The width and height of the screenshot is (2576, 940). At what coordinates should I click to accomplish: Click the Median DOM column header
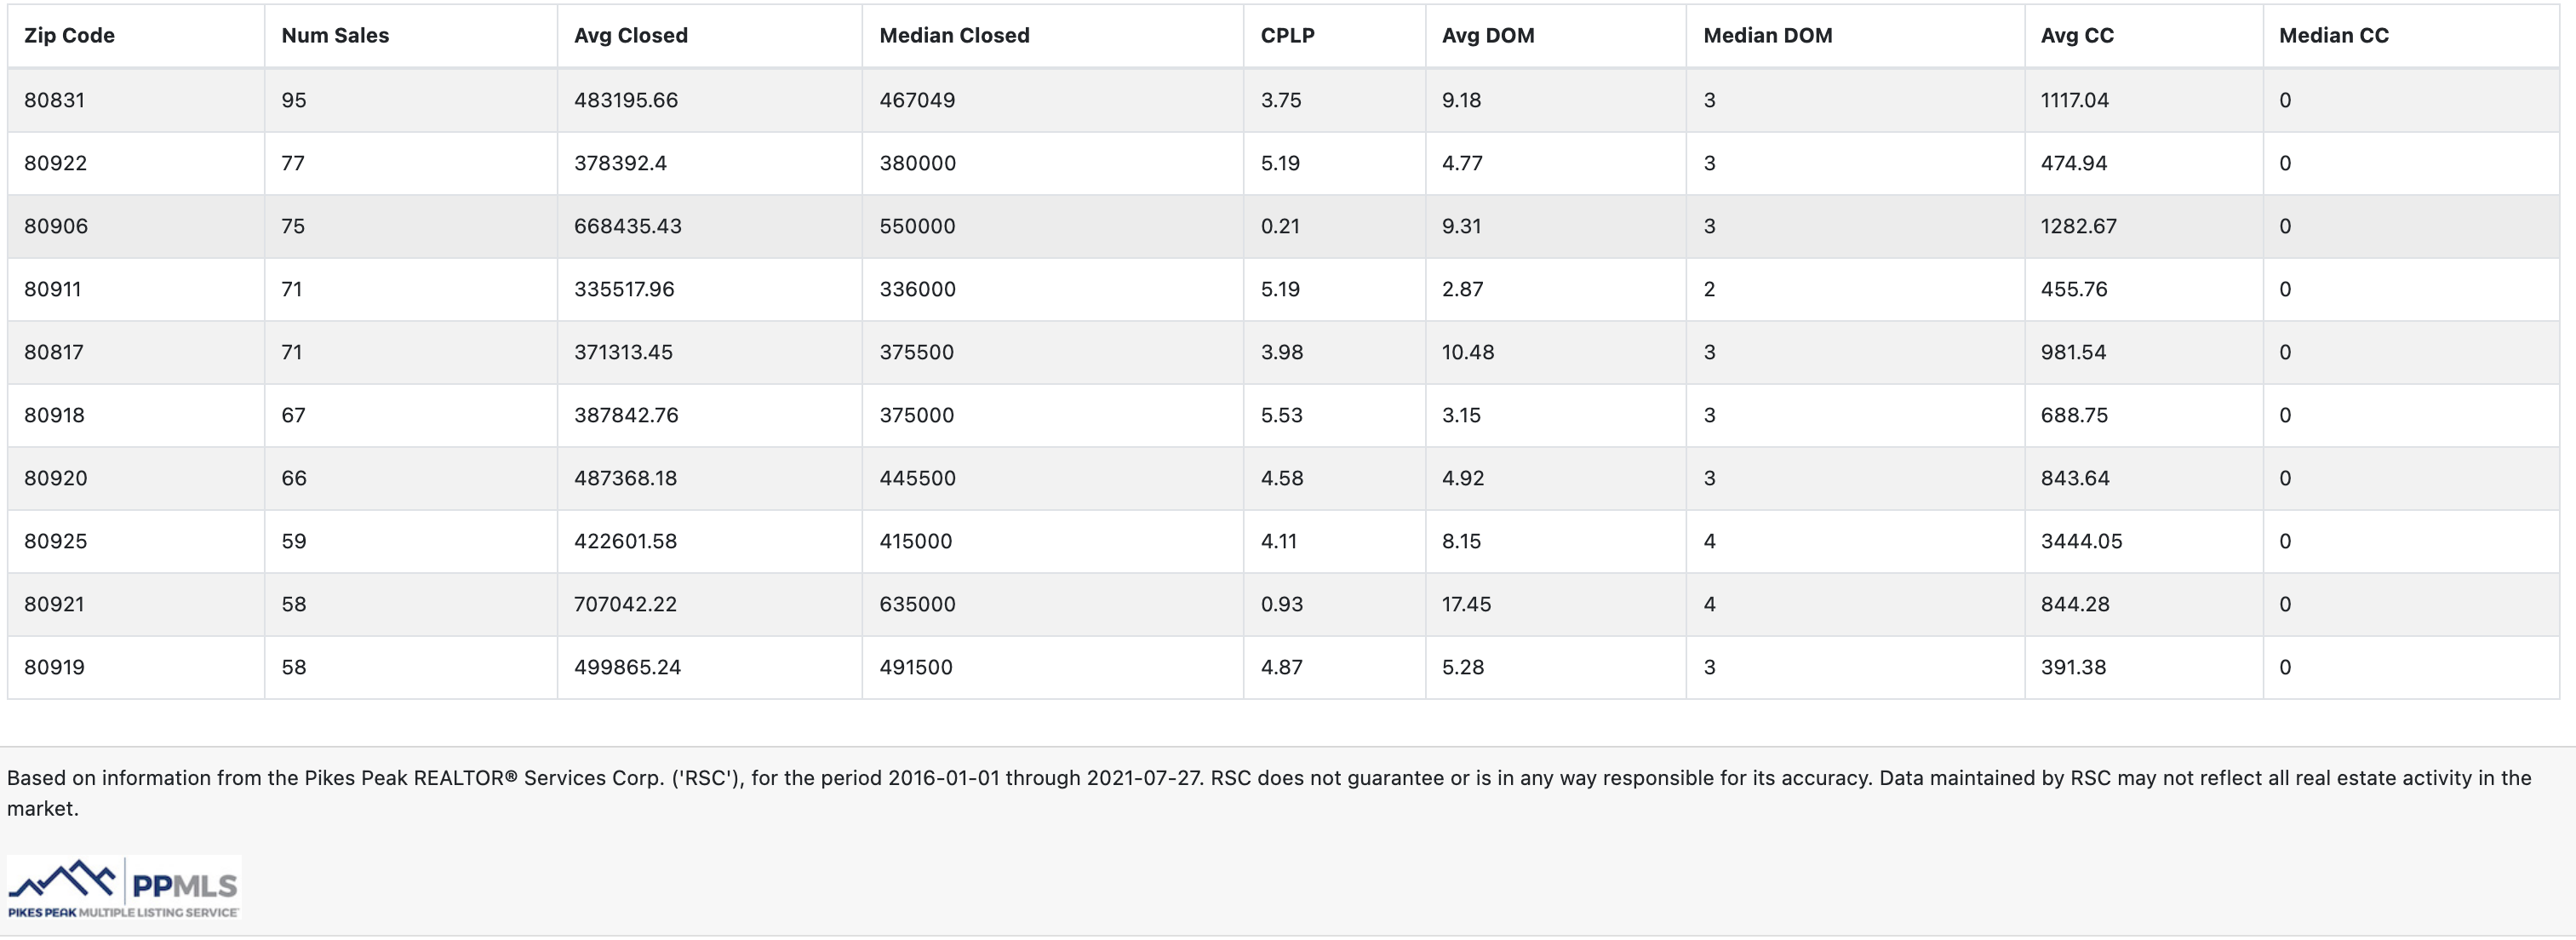click(x=1767, y=36)
